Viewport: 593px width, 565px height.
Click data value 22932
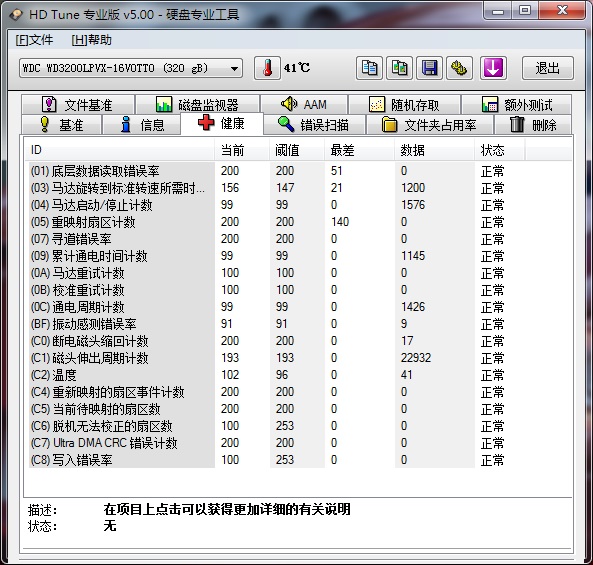[416, 358]
